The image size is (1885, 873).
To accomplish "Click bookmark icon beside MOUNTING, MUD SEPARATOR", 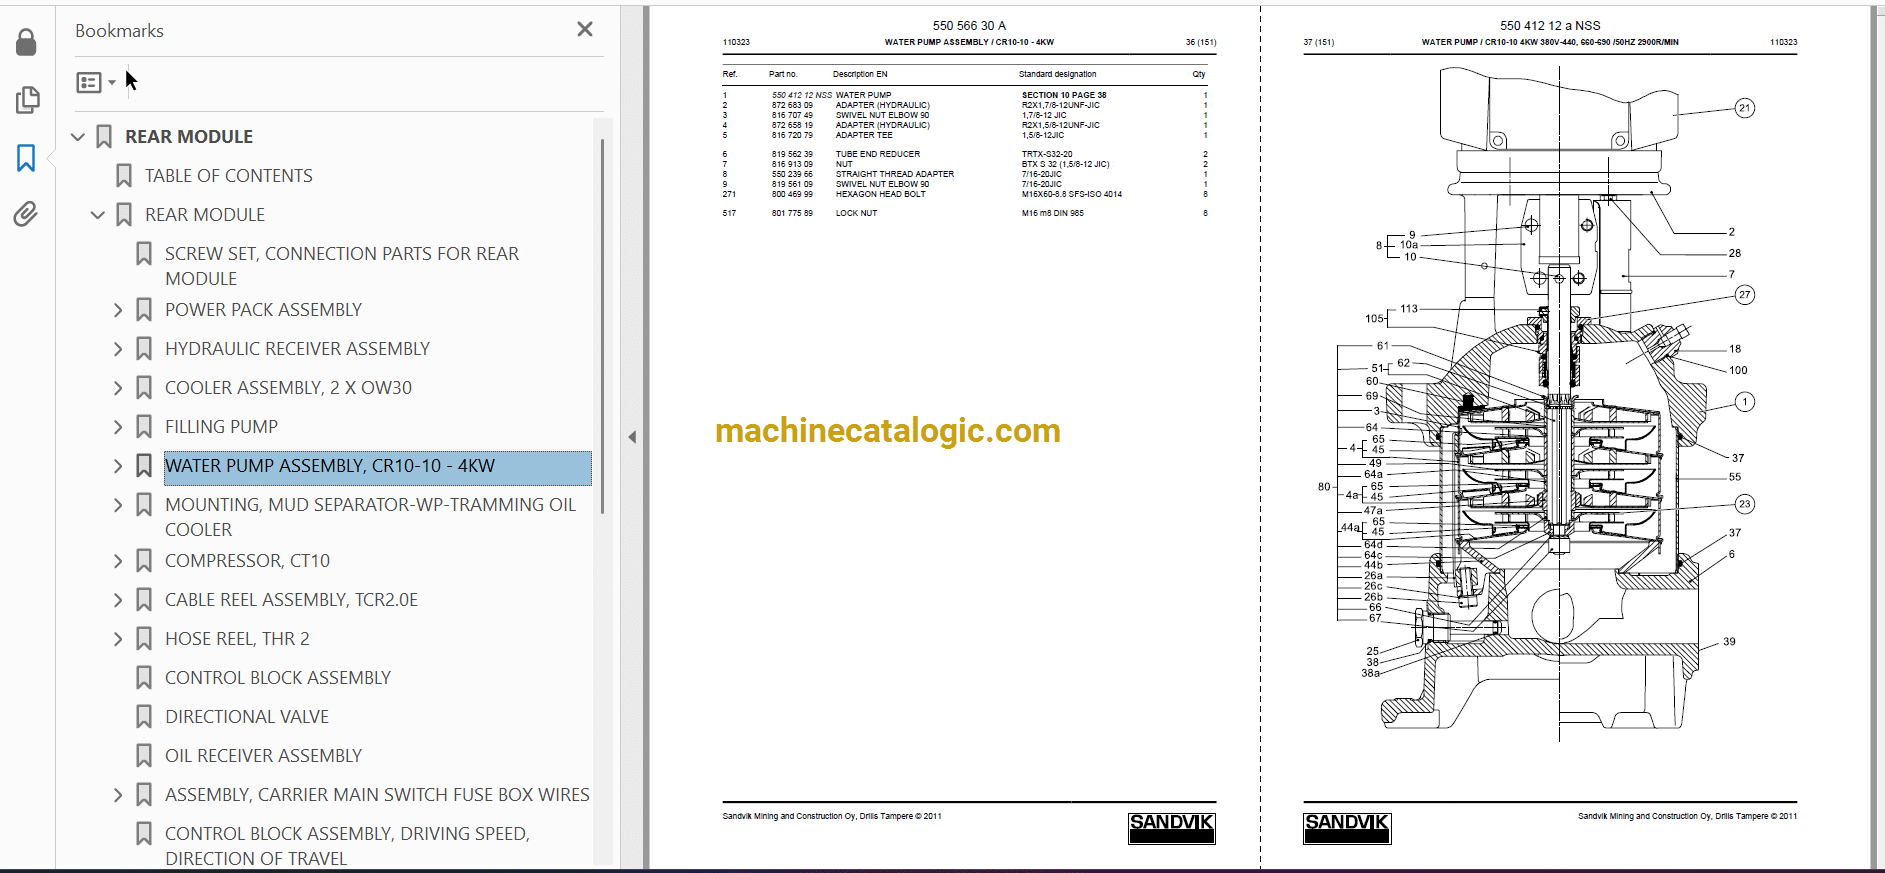I will click(x=144, y=505).
